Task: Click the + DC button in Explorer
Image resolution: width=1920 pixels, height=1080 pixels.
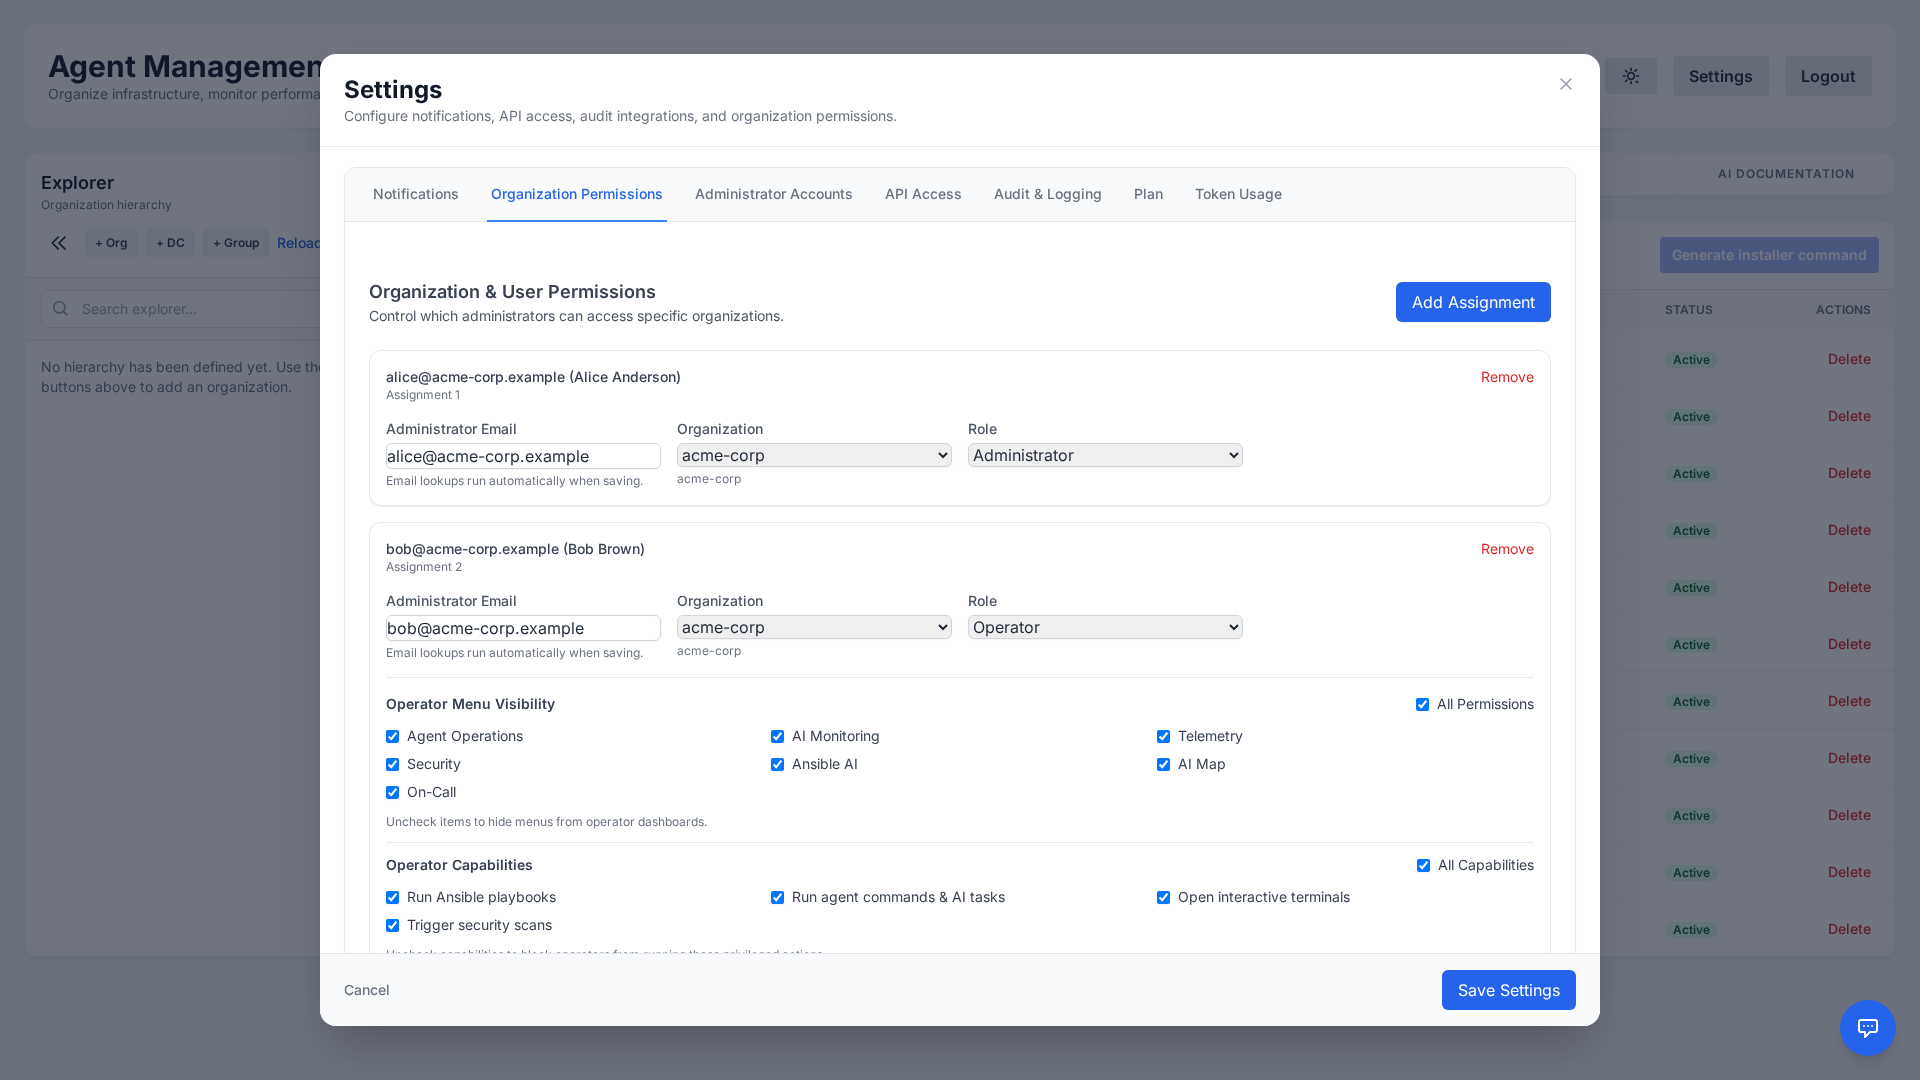Action: pos(170,243)
